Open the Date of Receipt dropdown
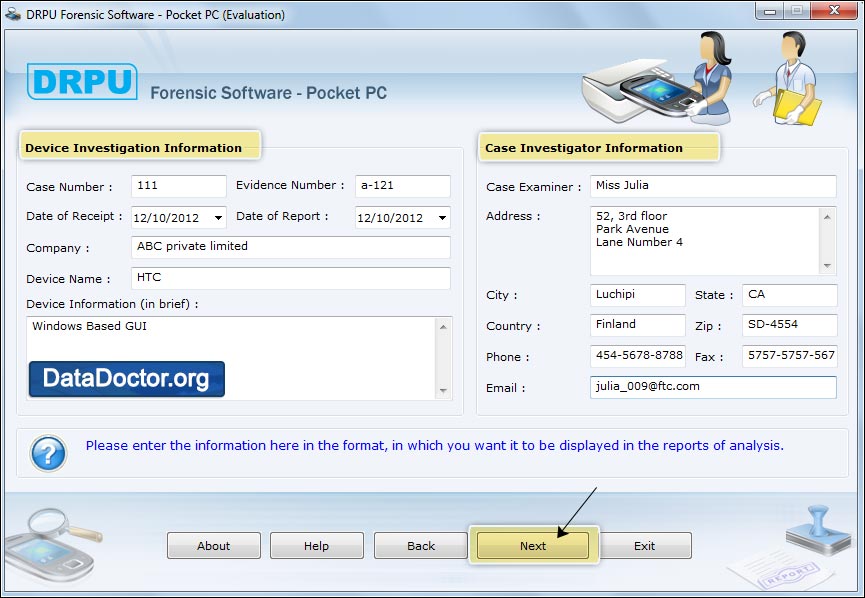This screenshot has height=598, width=865. click(217, 217)
